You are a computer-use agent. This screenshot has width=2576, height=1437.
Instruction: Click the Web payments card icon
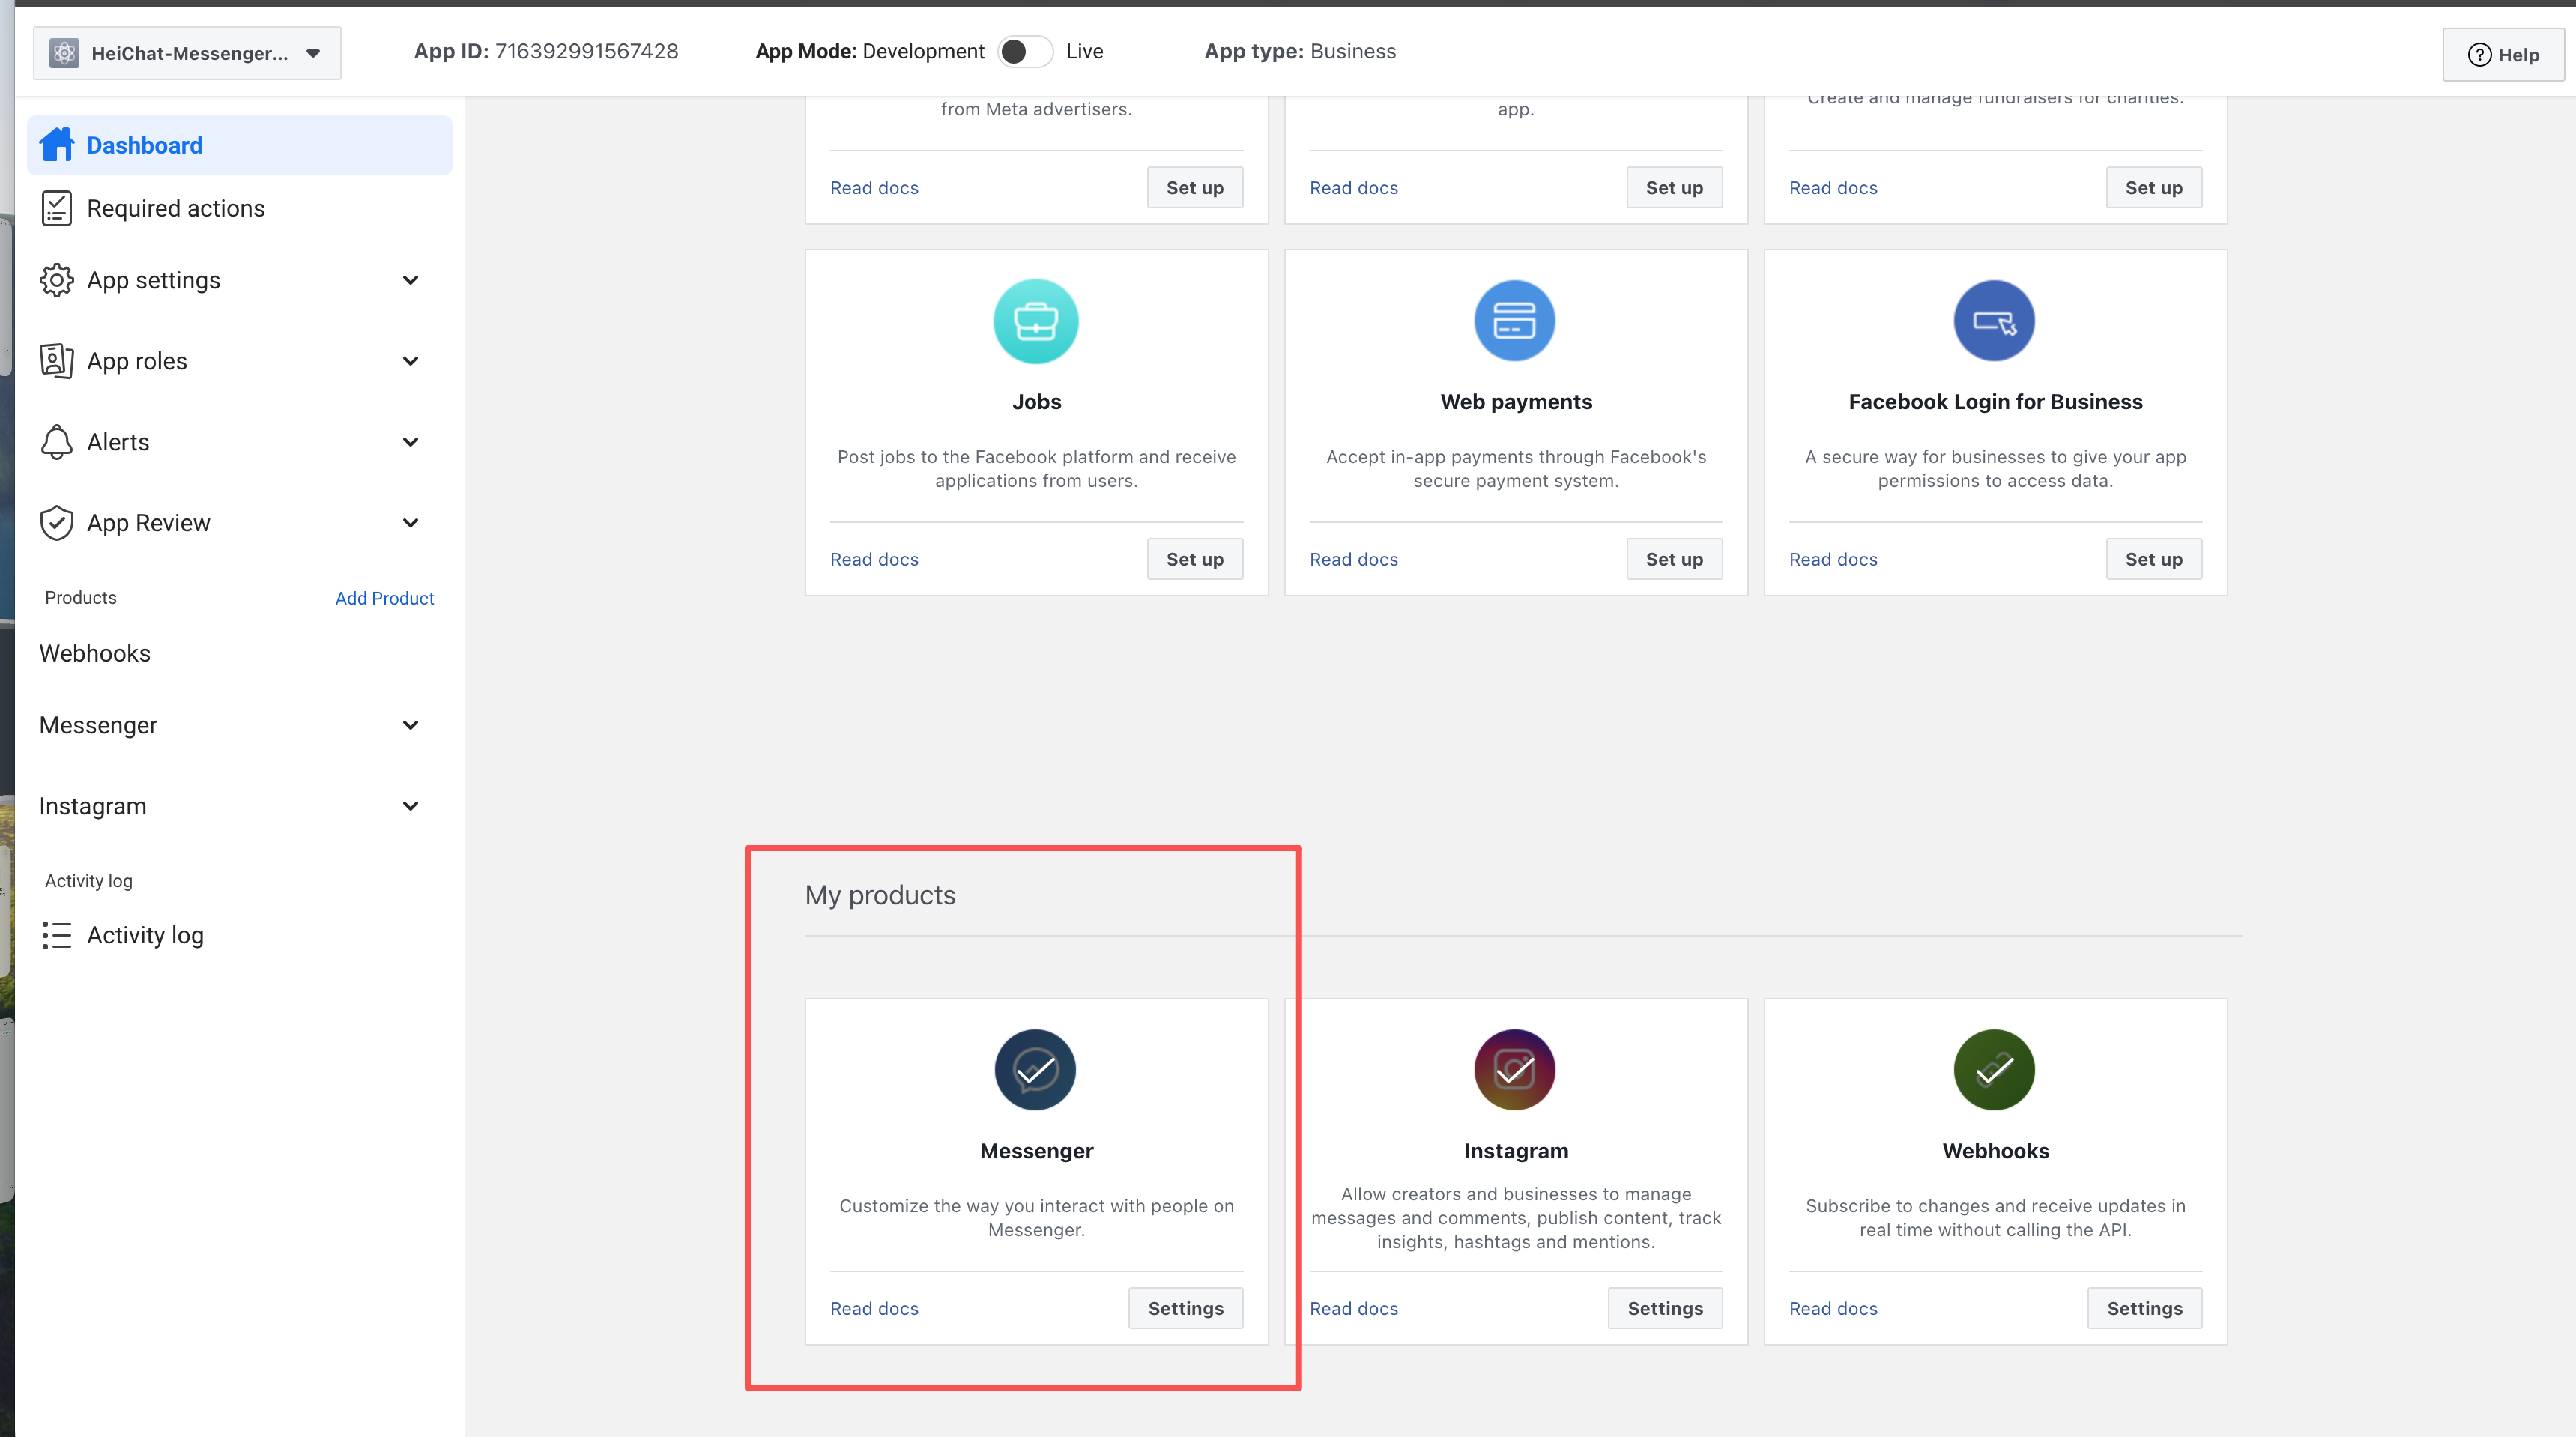point(1514,321)
